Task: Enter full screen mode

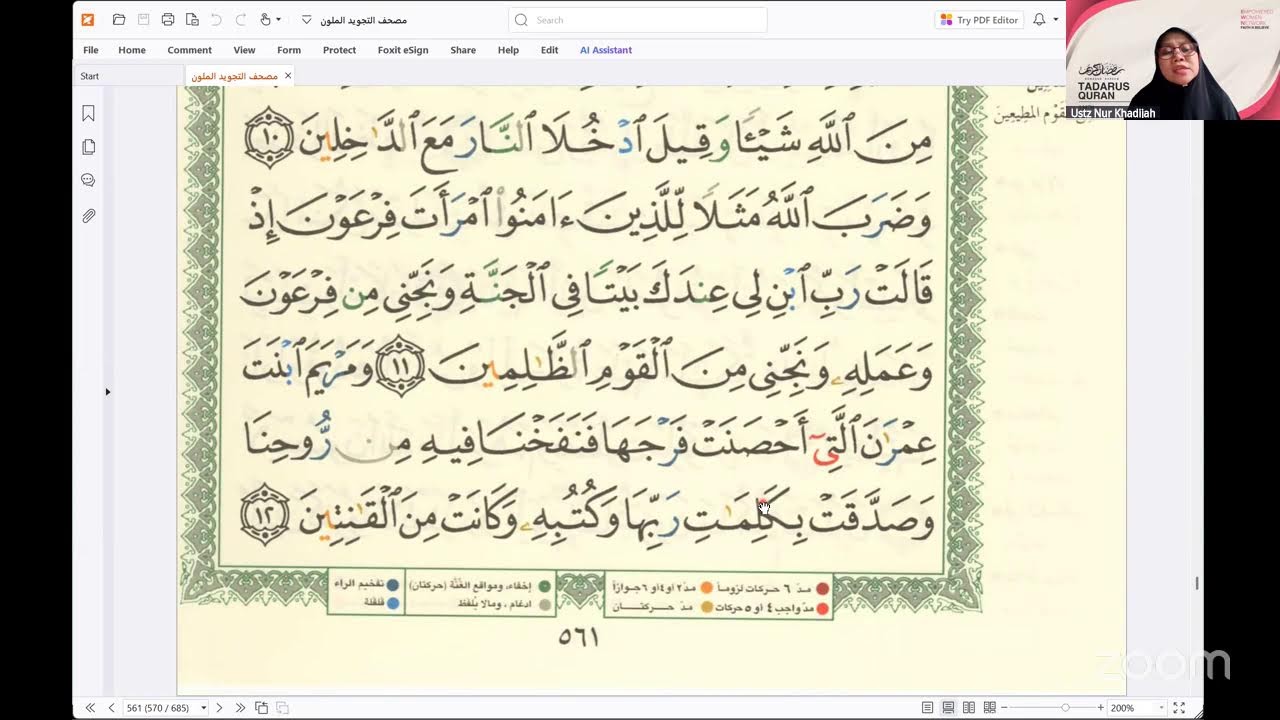Action: (1179, 708)
